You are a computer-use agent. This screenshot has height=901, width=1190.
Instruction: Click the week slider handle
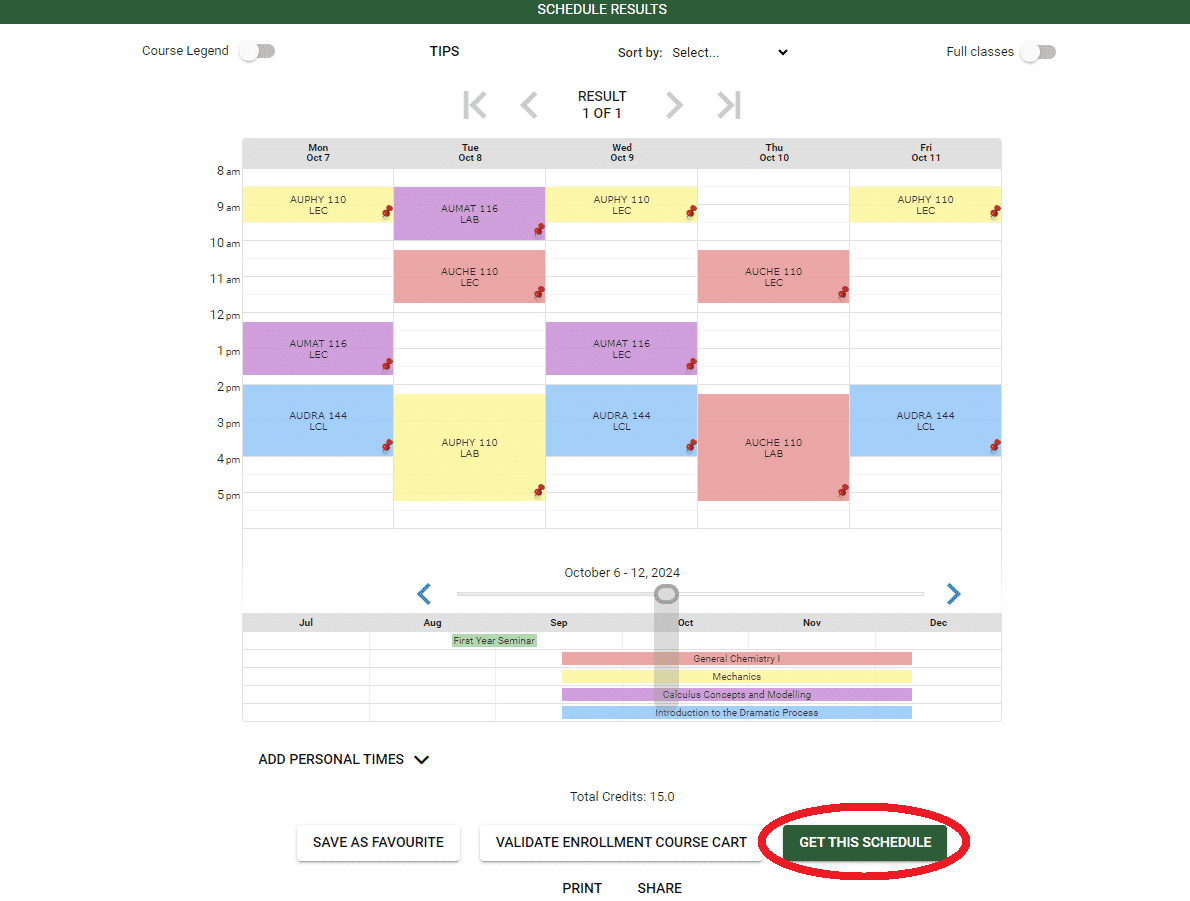tap(666, 594)
